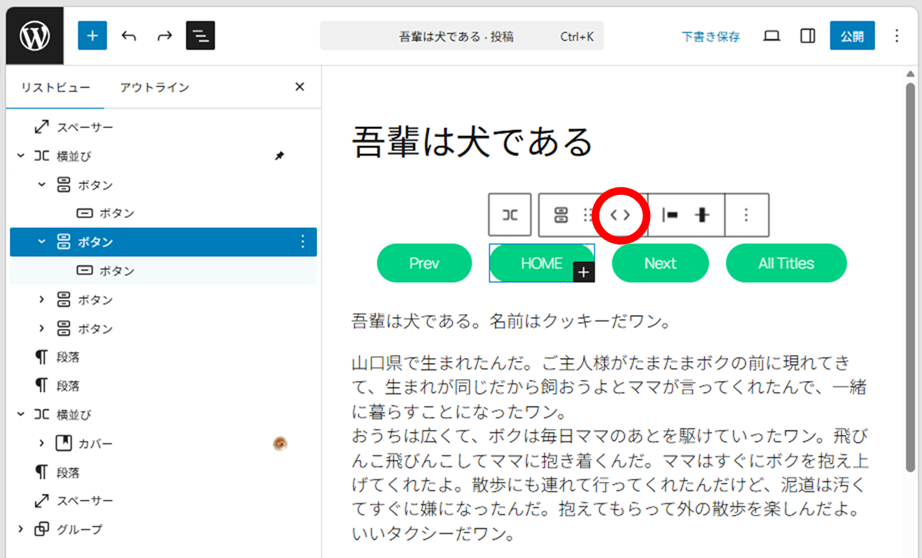Switch to the アウトライン tab
The width and height of the screenshot is (922, 558).
coord(154,87)
